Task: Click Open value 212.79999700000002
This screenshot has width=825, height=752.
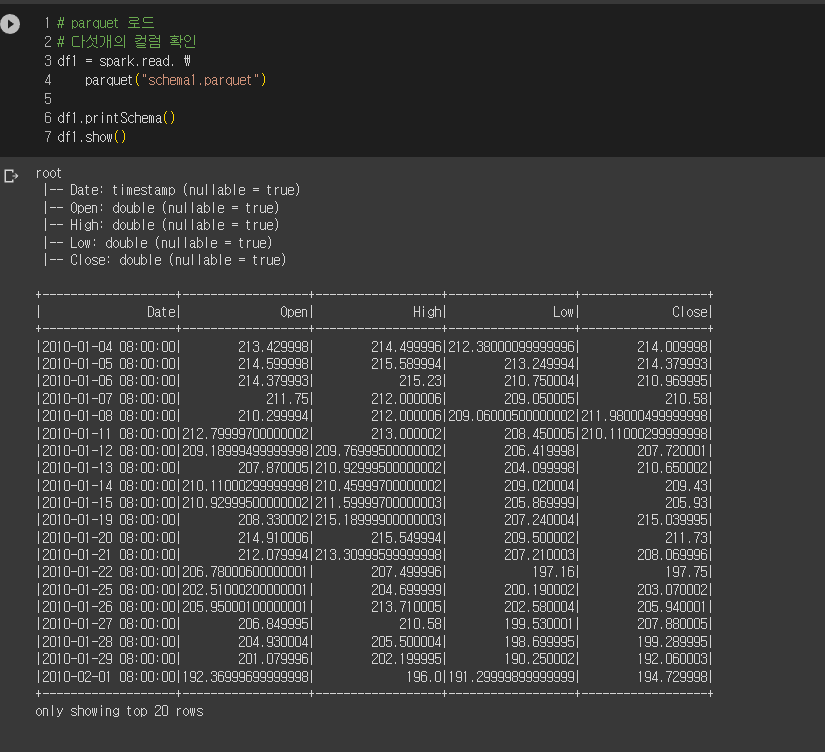Action: click(246, 434)
